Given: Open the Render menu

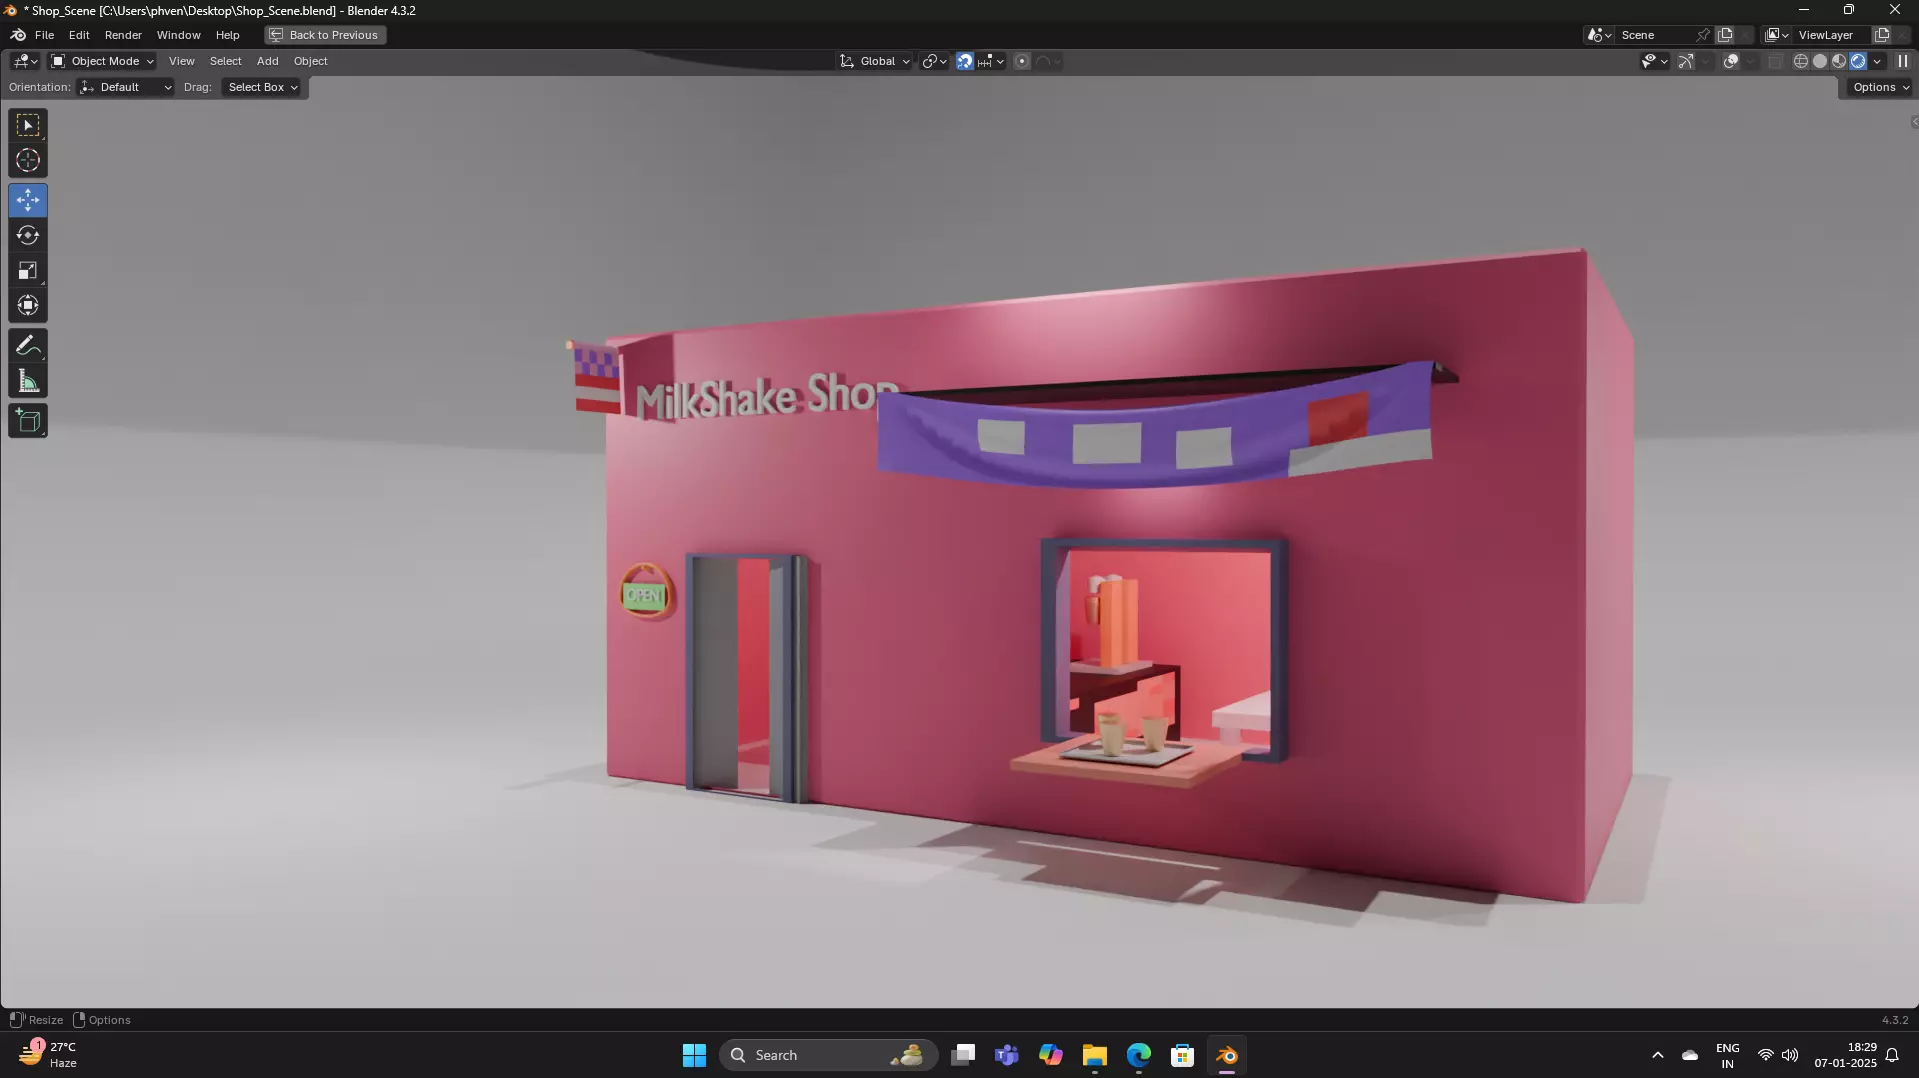Looking at the screenshot, I should click(123, 35).
